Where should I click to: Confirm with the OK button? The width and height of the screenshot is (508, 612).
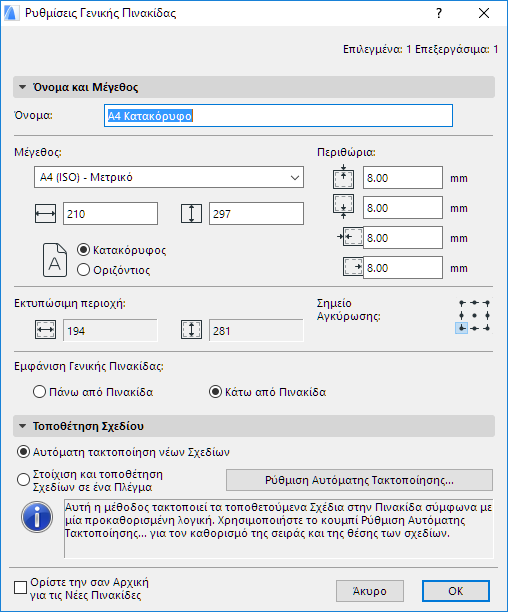pos(455,591)
